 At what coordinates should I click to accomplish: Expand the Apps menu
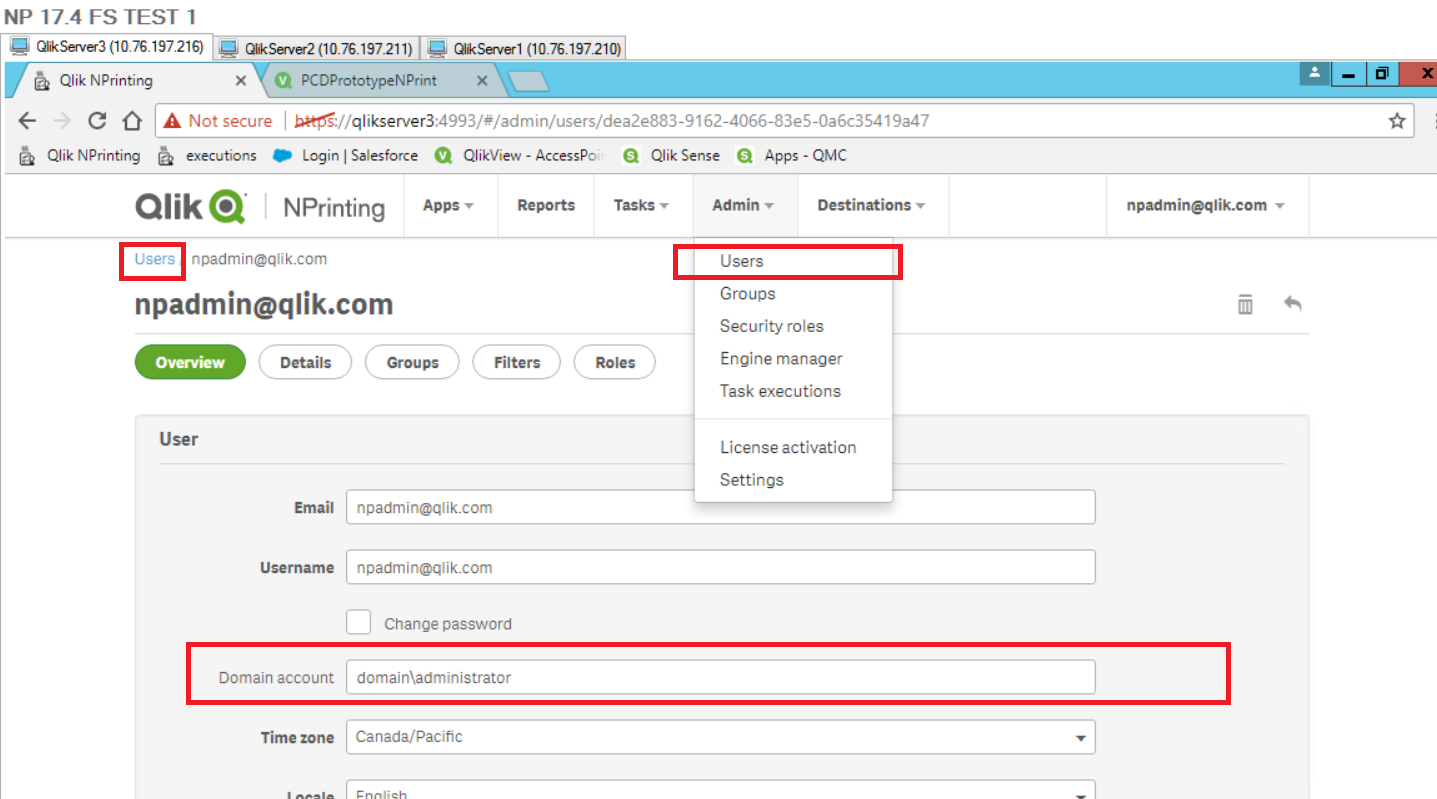click(x=448, y=205)
